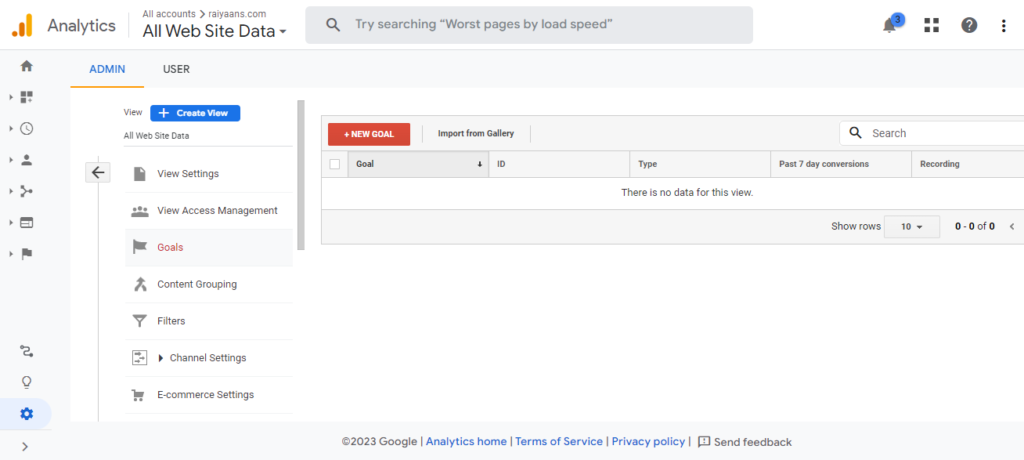The height and width of the screenshot is (460, 1024).
Task: Open the notifications bell icon
Action: click(890, 25)
